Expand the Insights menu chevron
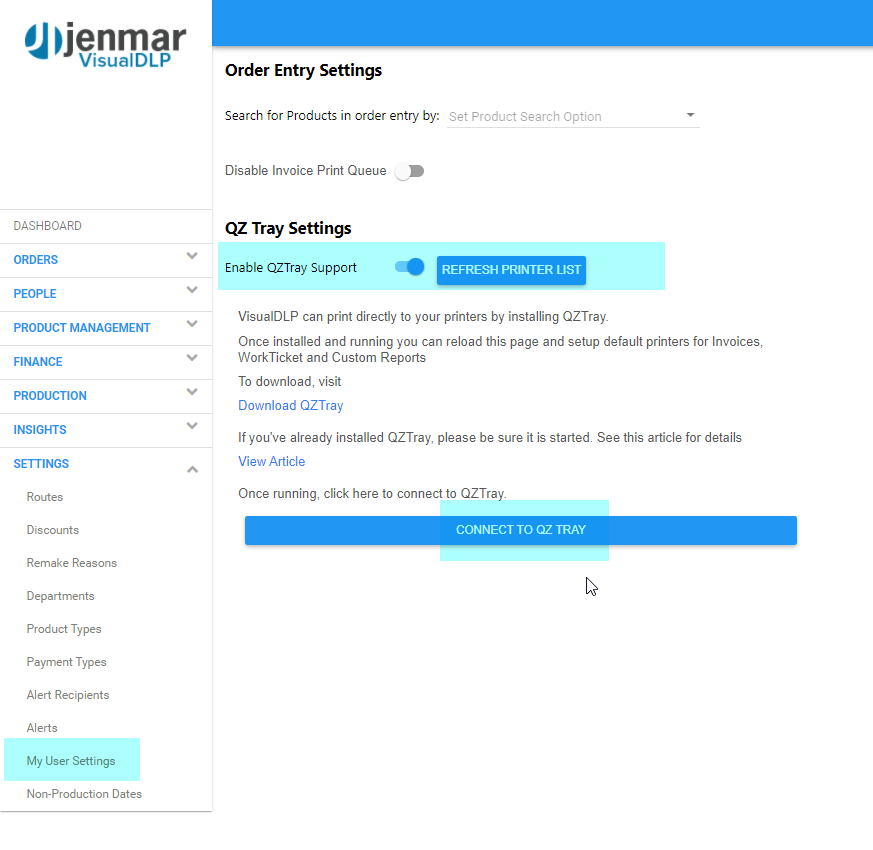This screenshot has width=873, height=850. [192, 426]
